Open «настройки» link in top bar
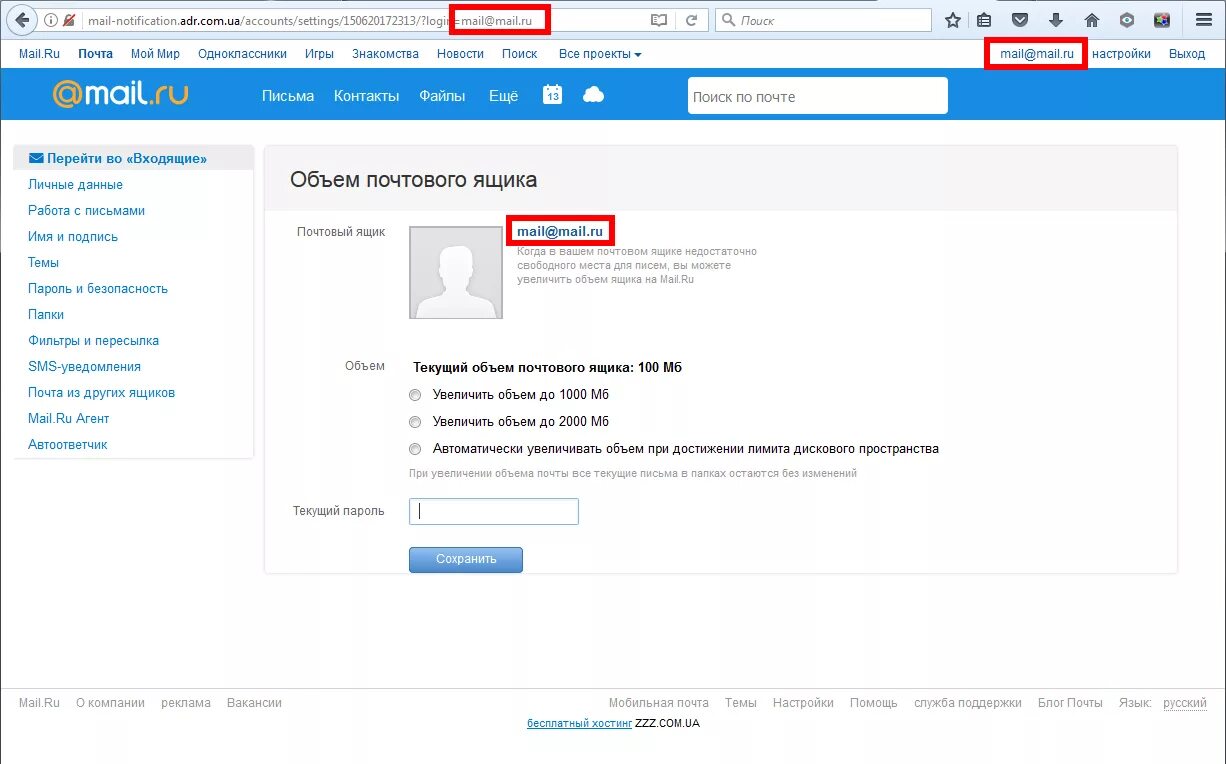The width and height of the screenshot is (1226, 764). click(1121, 54)
